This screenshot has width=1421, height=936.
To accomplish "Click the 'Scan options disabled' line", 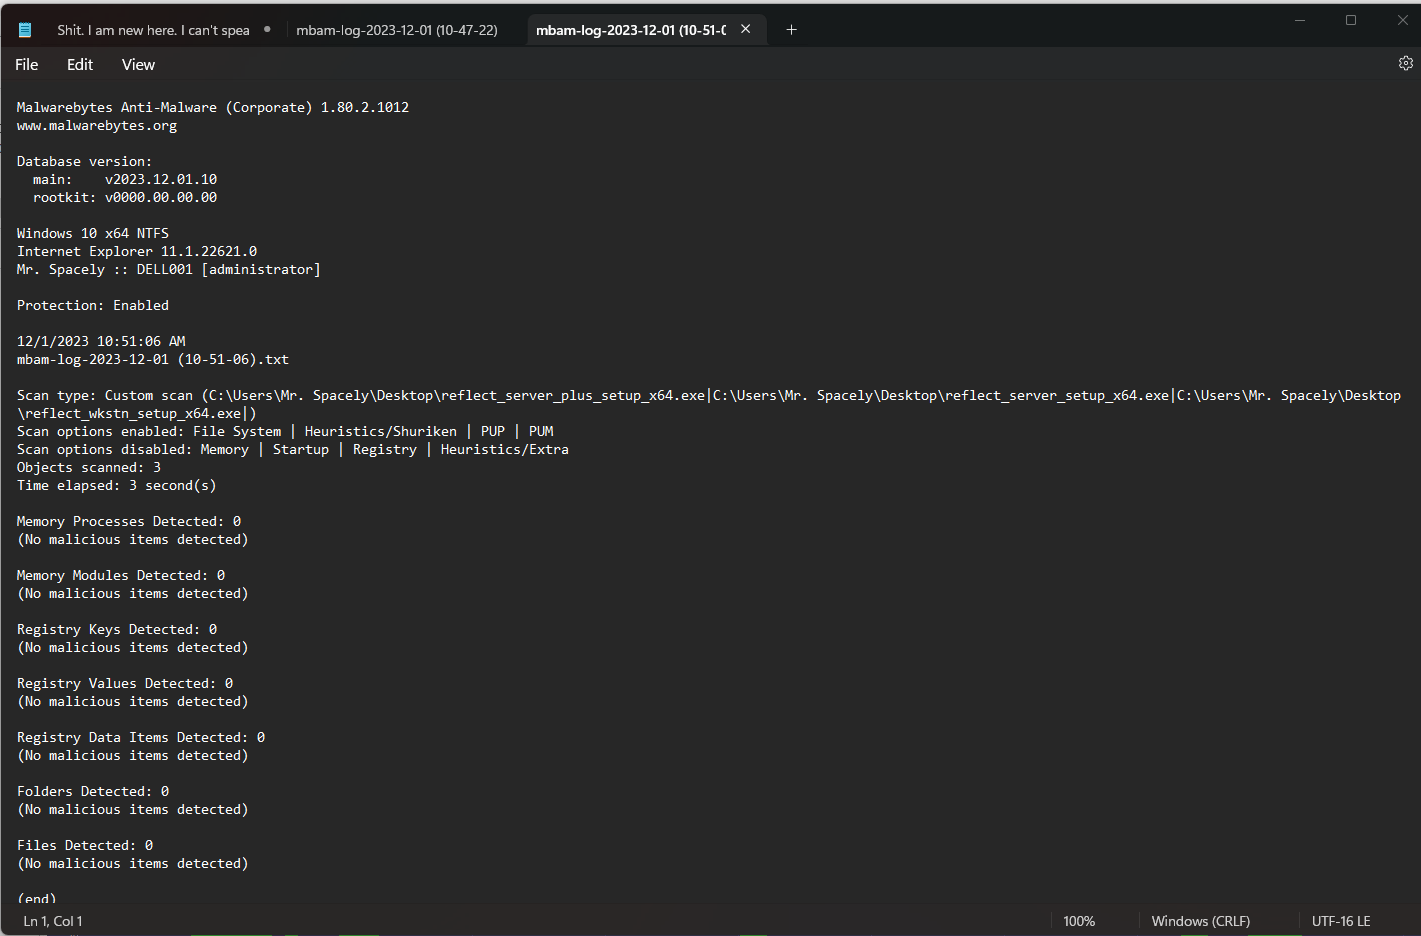I will (x=293, y=449).
